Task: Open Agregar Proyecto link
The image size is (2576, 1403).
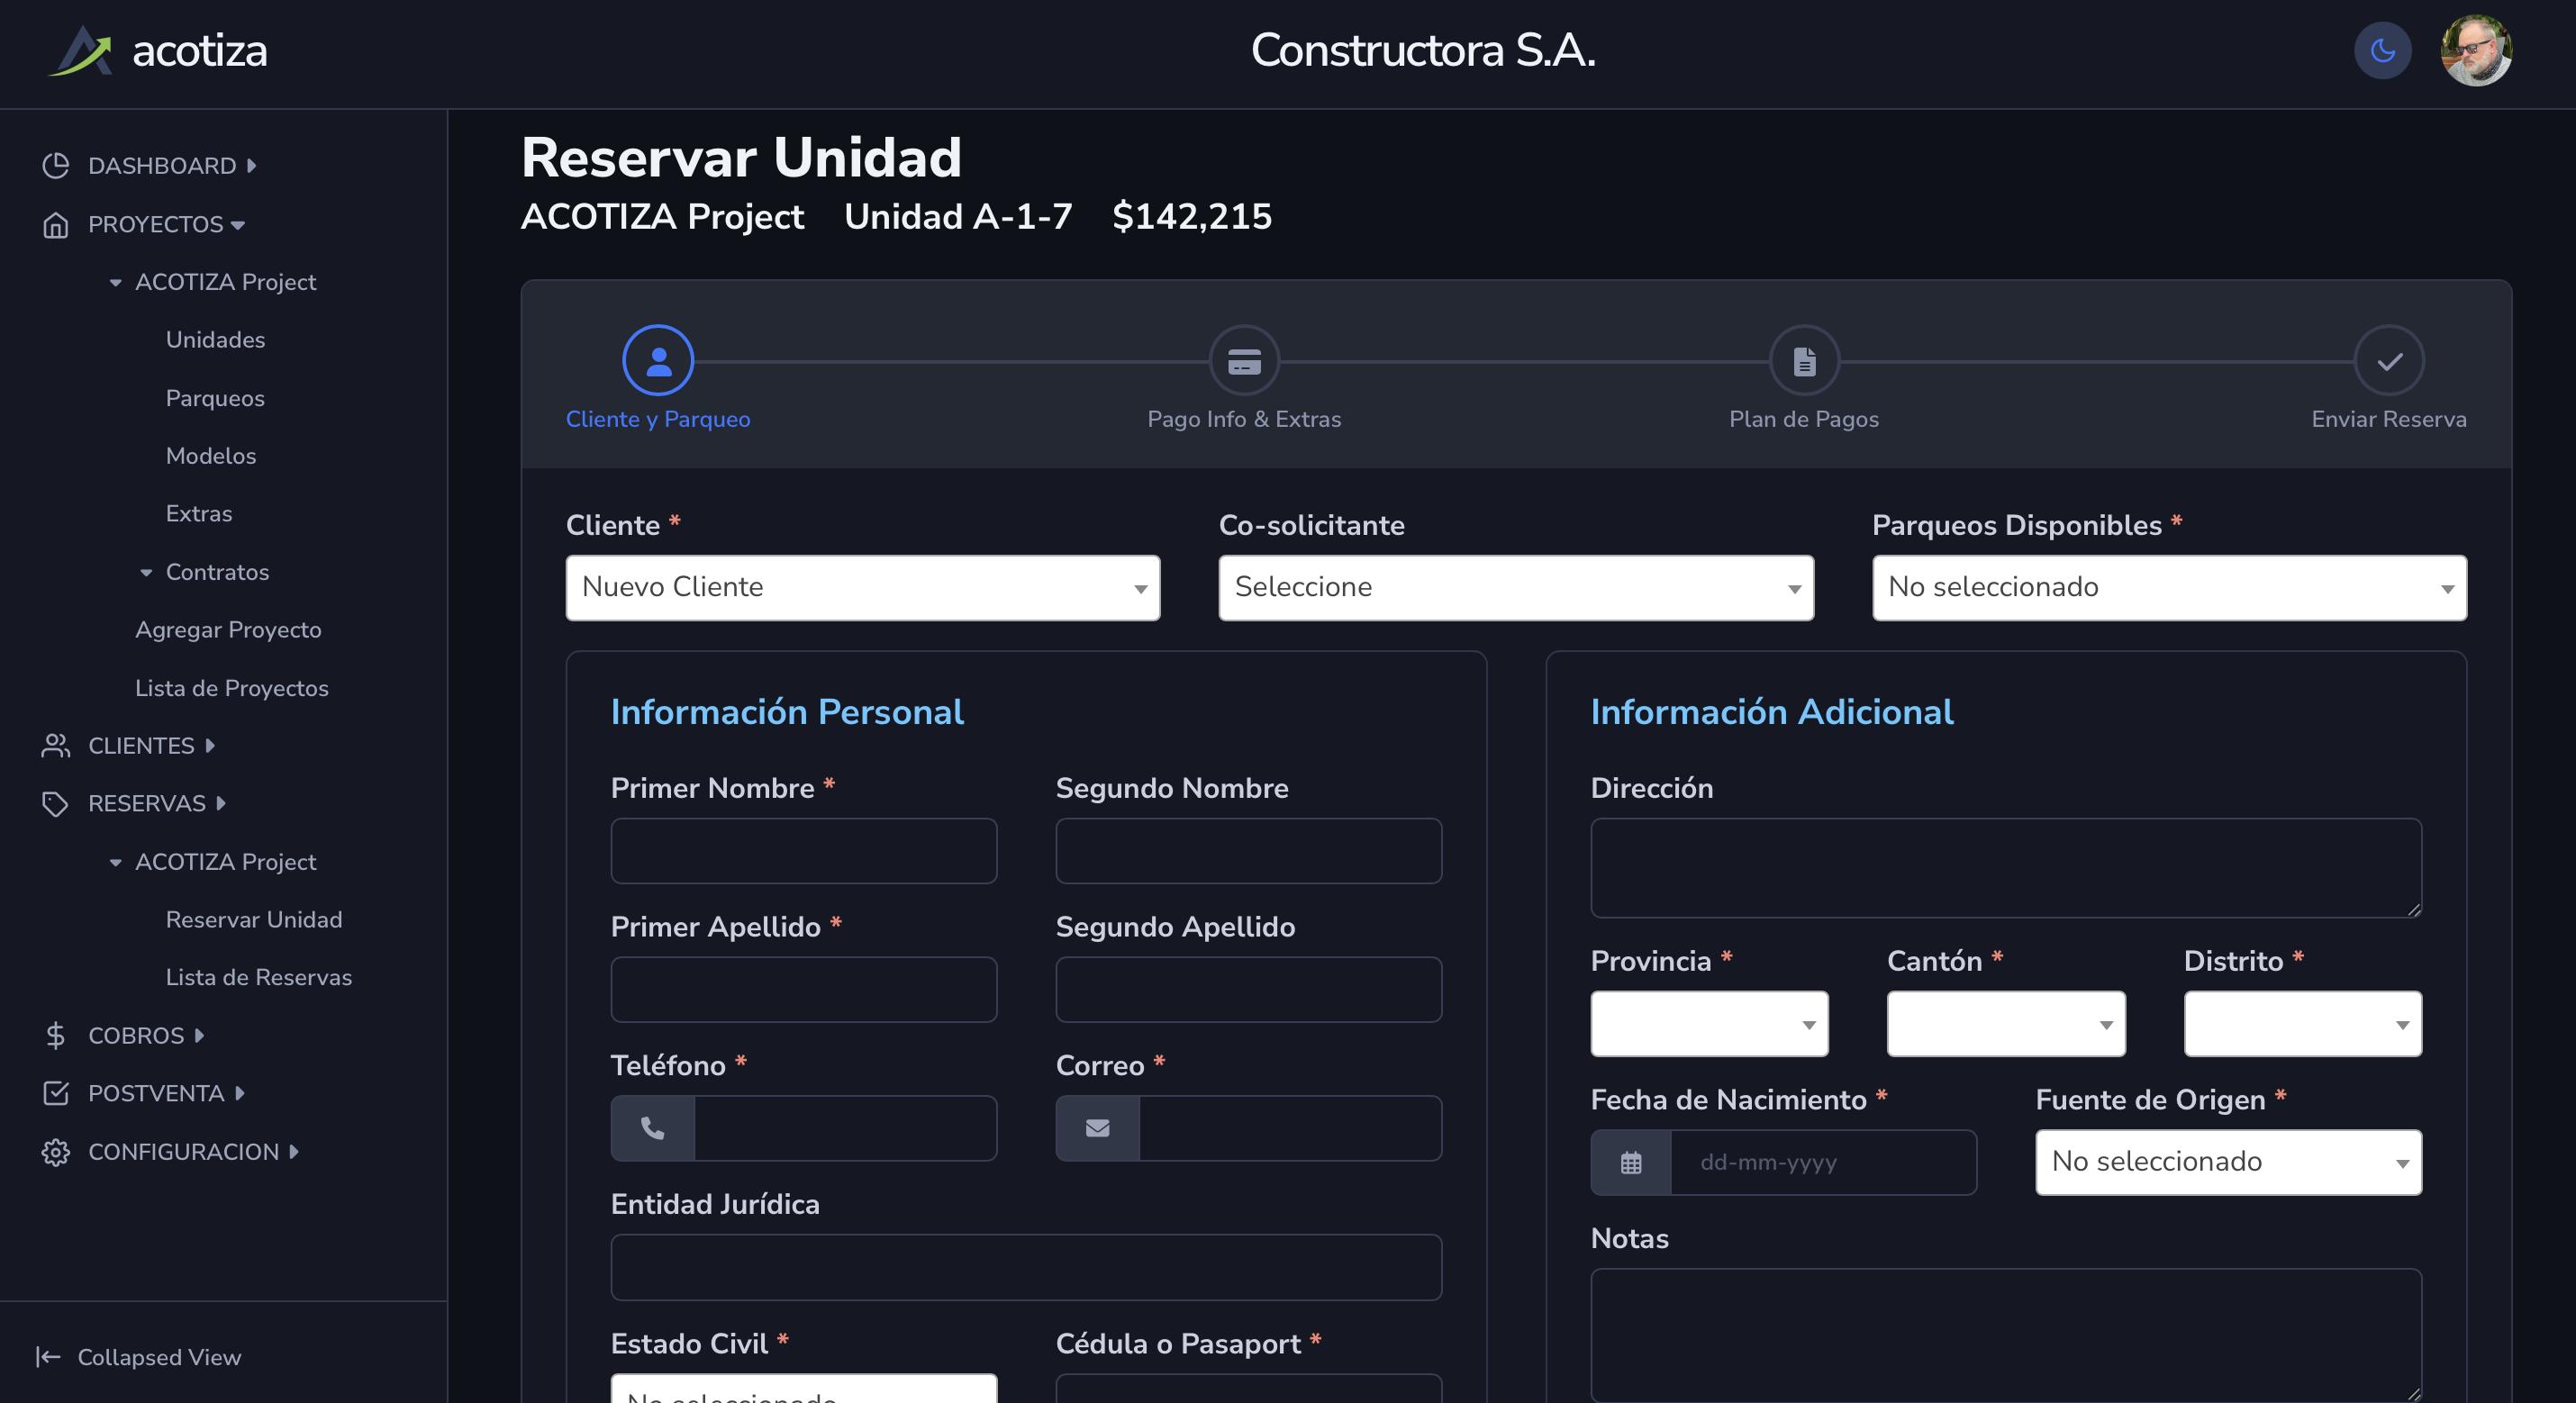Action: (x=228, y=630)
